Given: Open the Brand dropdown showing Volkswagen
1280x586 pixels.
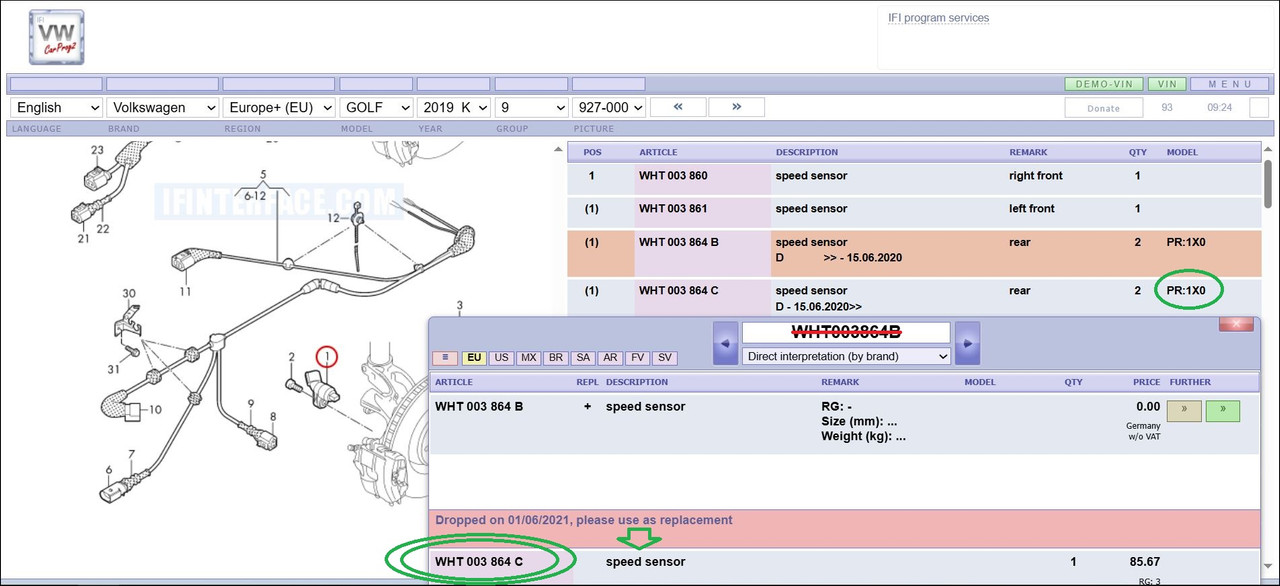Looking at the screenshot, I should [163, 107].
